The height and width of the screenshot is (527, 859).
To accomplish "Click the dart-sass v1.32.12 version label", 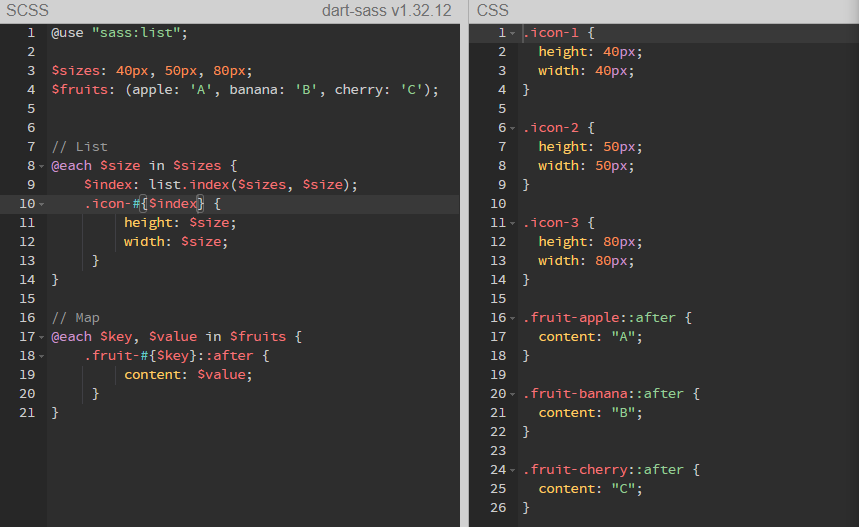I will (x=387, y=10).
